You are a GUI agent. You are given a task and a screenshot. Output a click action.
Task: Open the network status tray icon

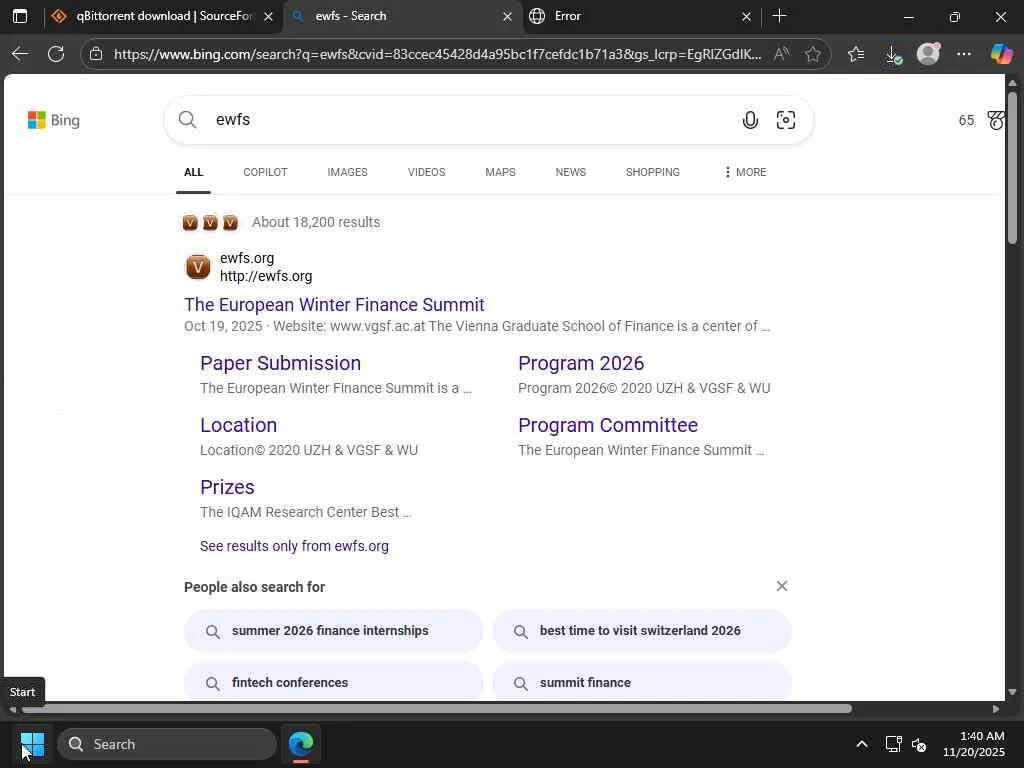[x=893, y=744]
